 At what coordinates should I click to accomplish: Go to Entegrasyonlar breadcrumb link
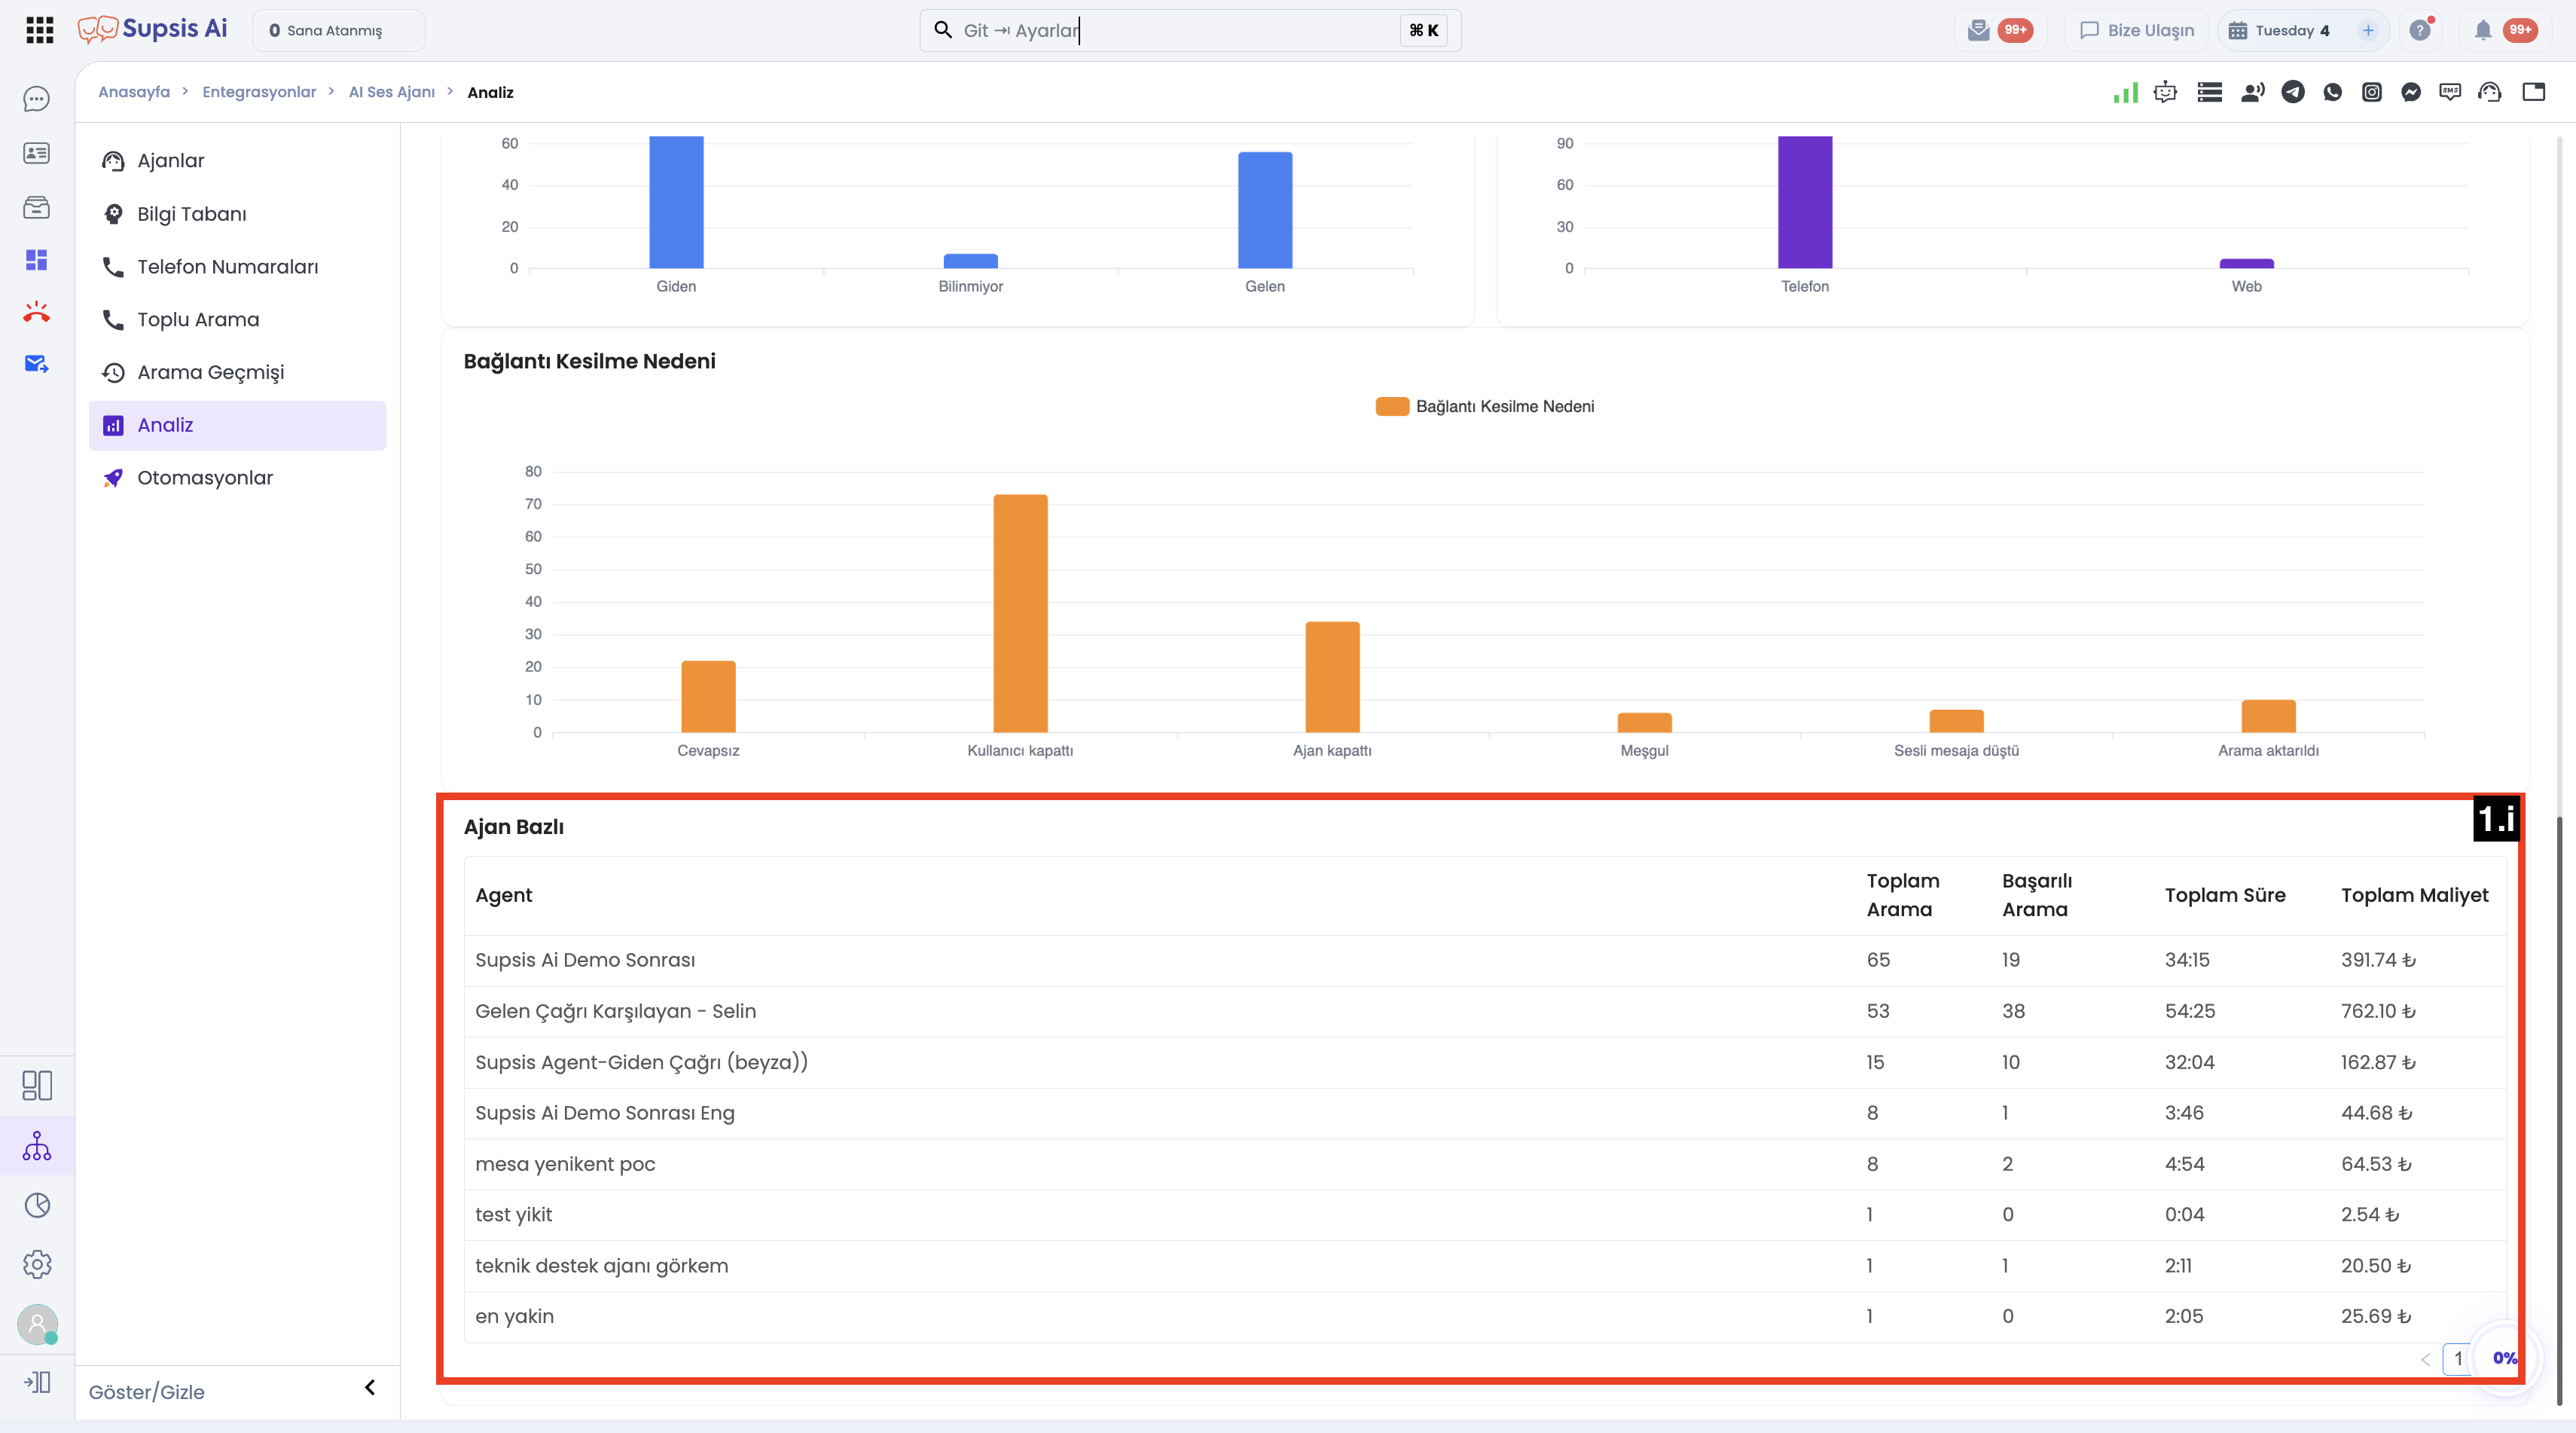259,92
